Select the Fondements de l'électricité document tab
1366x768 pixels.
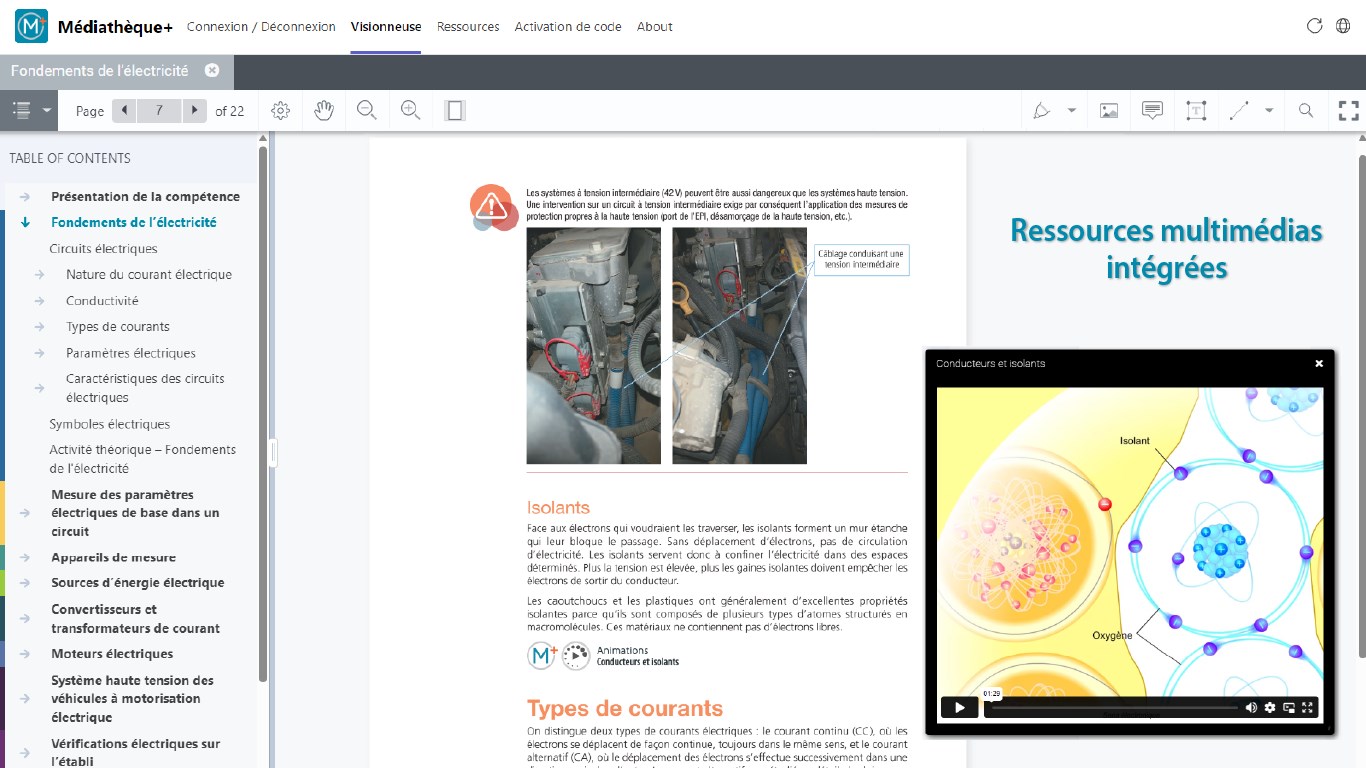(100, 71)
